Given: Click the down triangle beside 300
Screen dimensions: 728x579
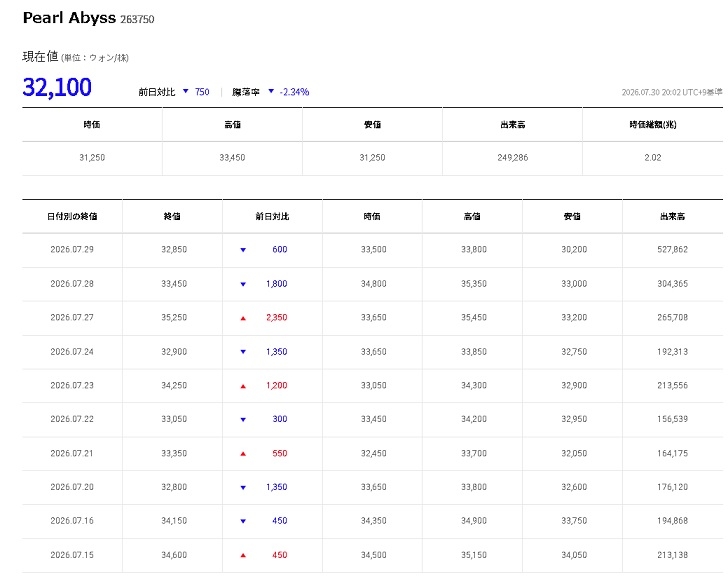Looking at the screenshot, I should tap(243, 420).
